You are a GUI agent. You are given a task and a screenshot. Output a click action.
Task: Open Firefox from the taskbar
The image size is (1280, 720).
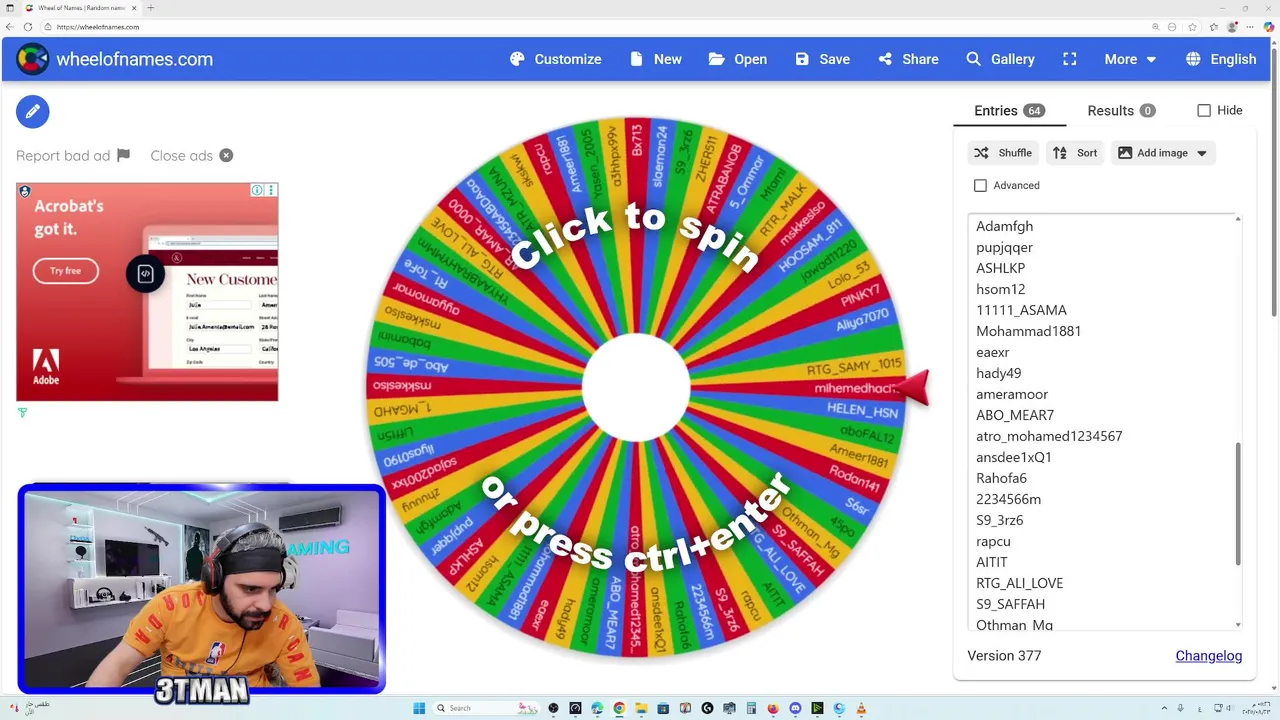coord(773,708)
